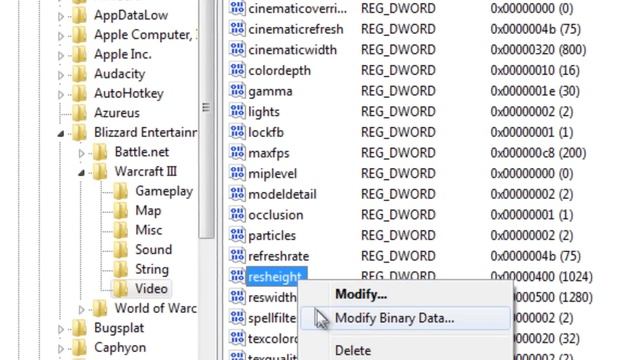Image resolution: width=640 pixels, height=360 pixels.
Task: Click the Audacity folder icon
Action: (80, 74)
